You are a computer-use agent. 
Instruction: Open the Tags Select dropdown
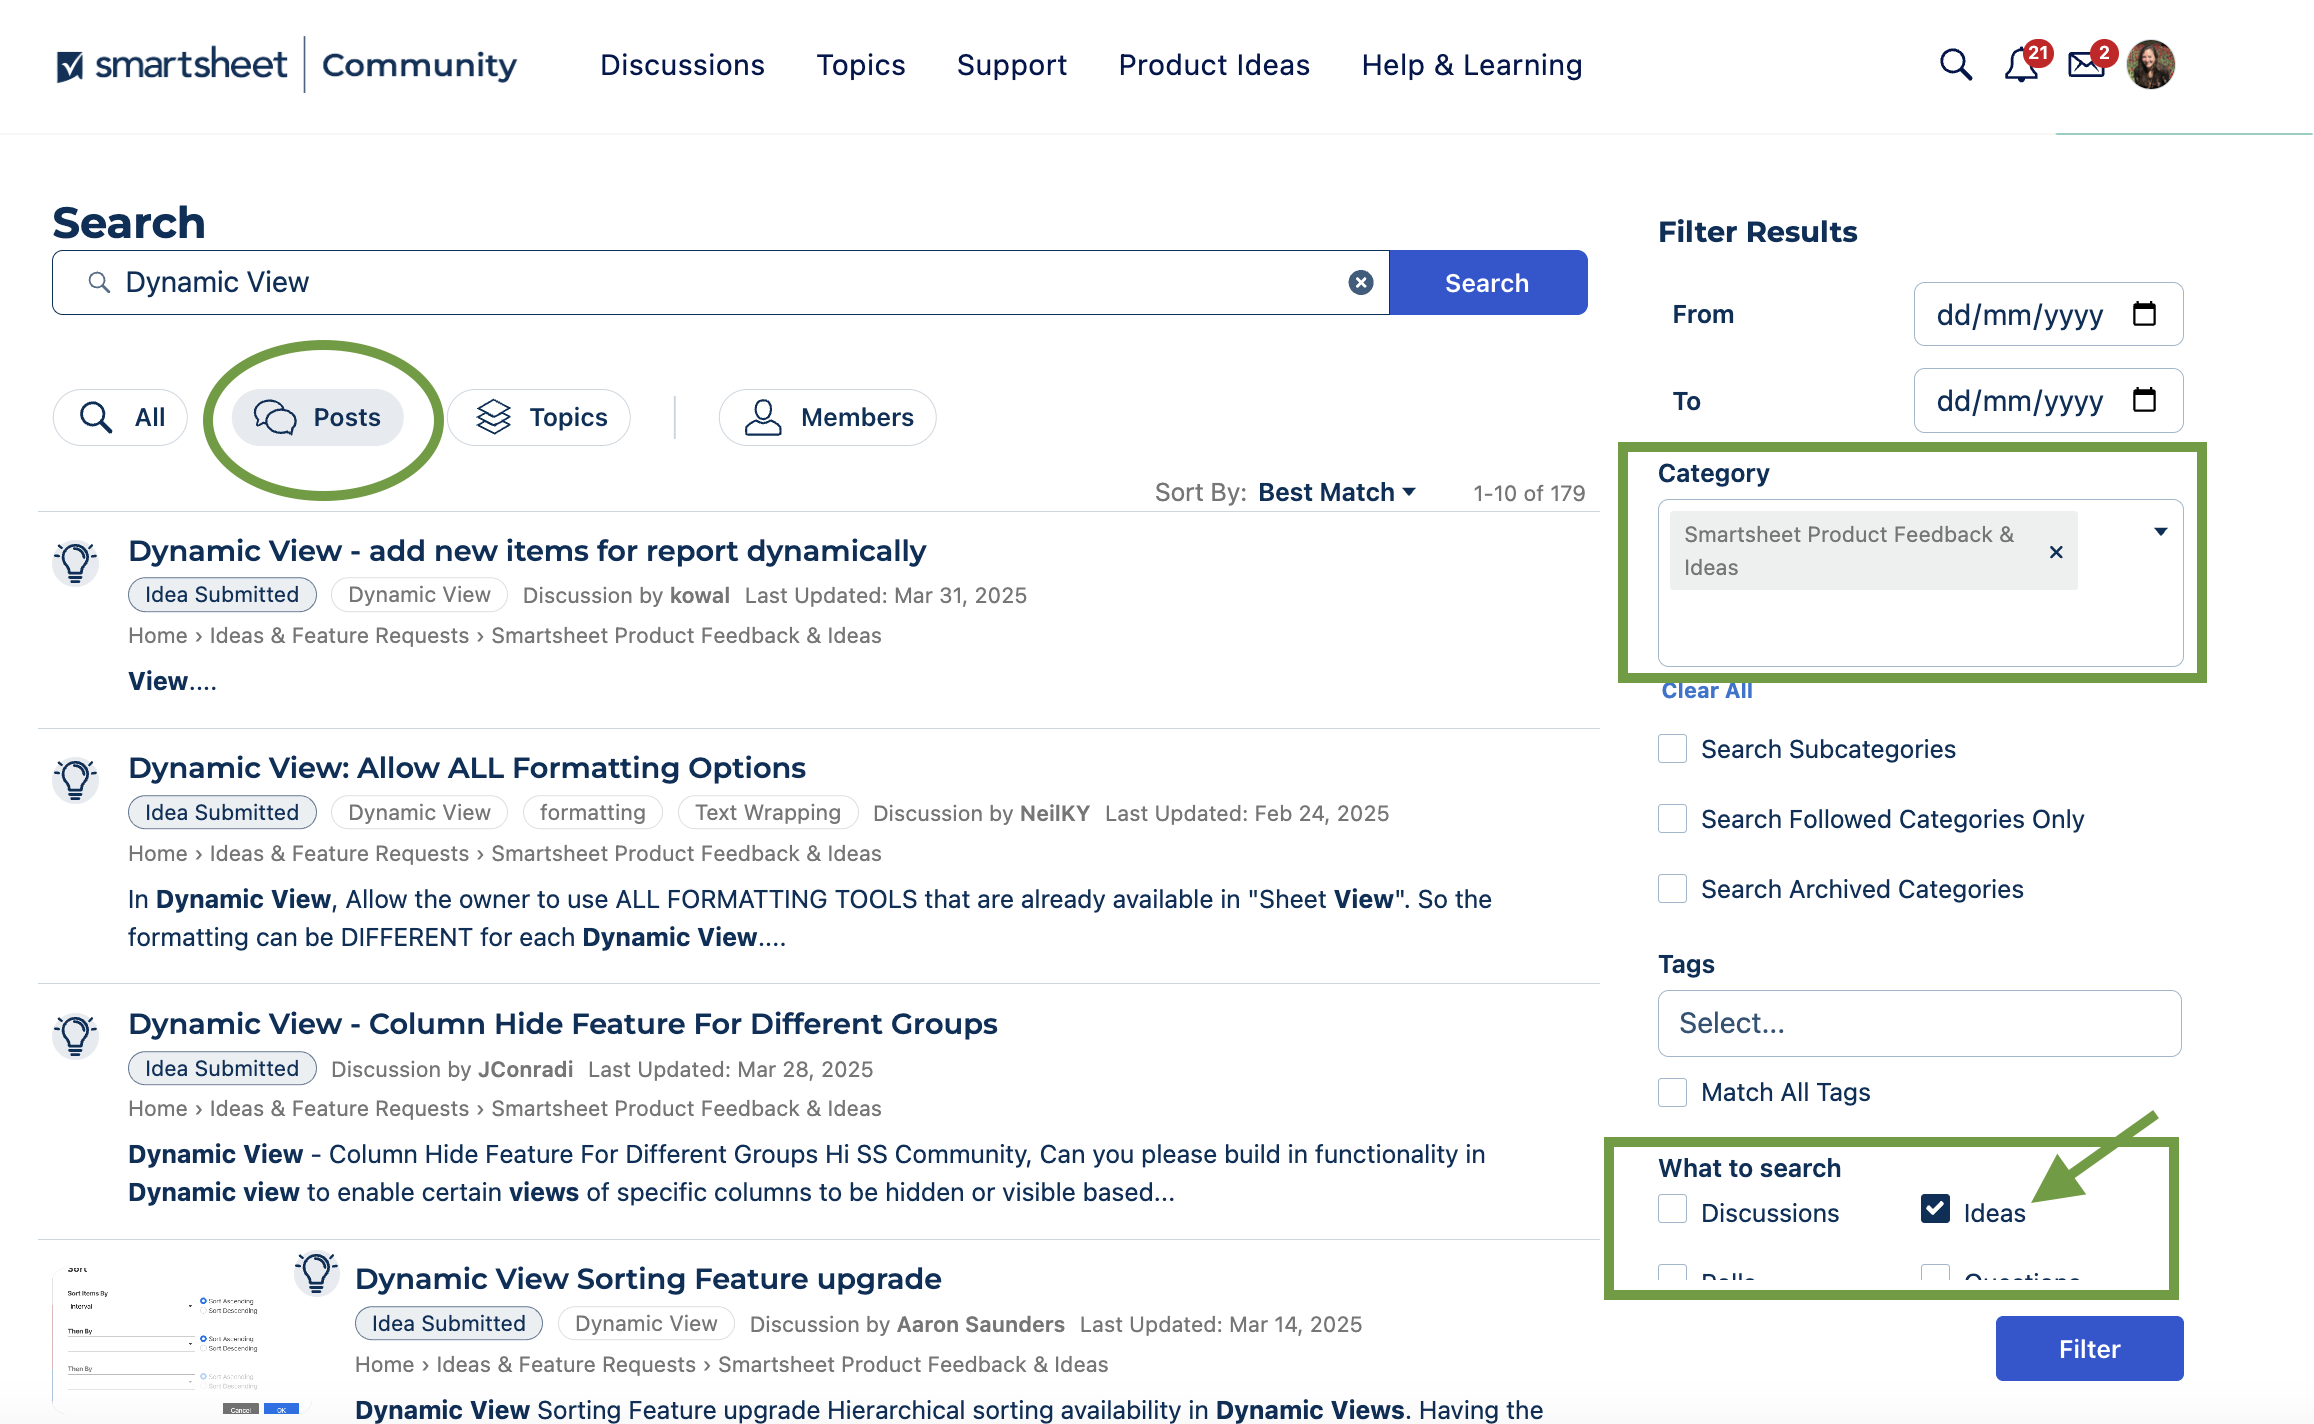tap(1919, 1023)
